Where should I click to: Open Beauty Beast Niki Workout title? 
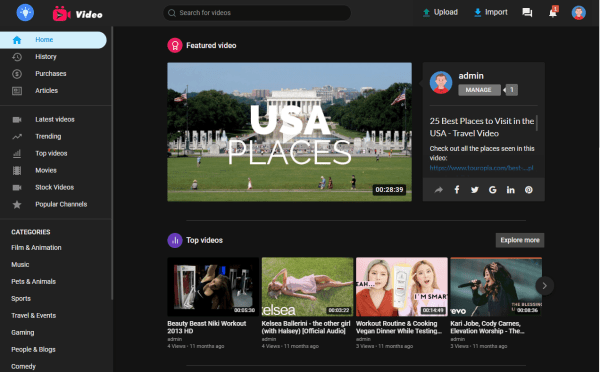pos(207,327)
